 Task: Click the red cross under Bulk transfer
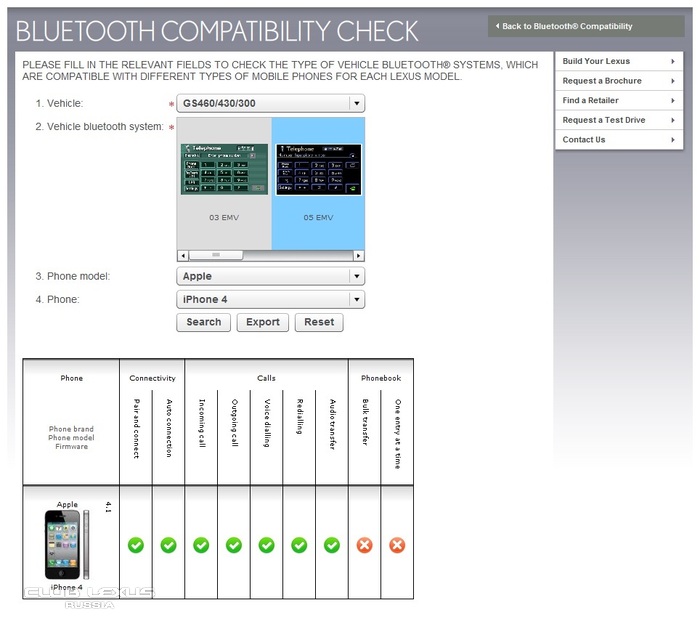pos(364,545)
